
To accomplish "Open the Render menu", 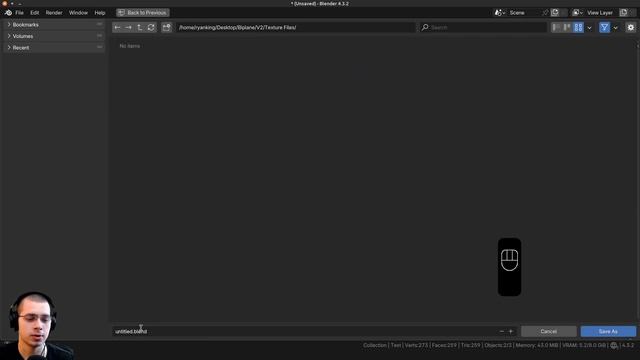I will pyautogui.click(x=54, y=13).
